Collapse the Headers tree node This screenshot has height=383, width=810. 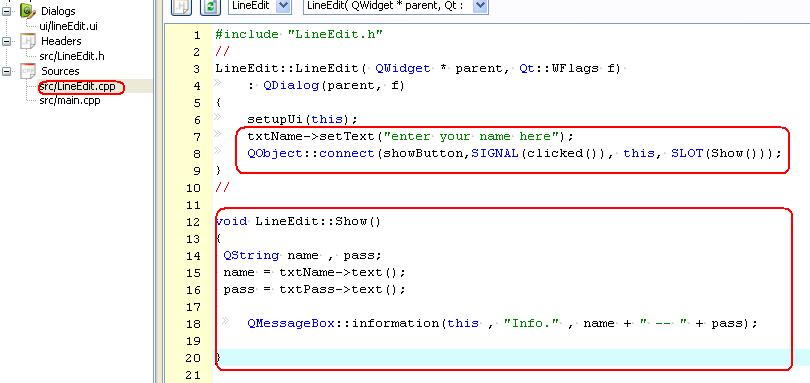[x=6, y=41]
